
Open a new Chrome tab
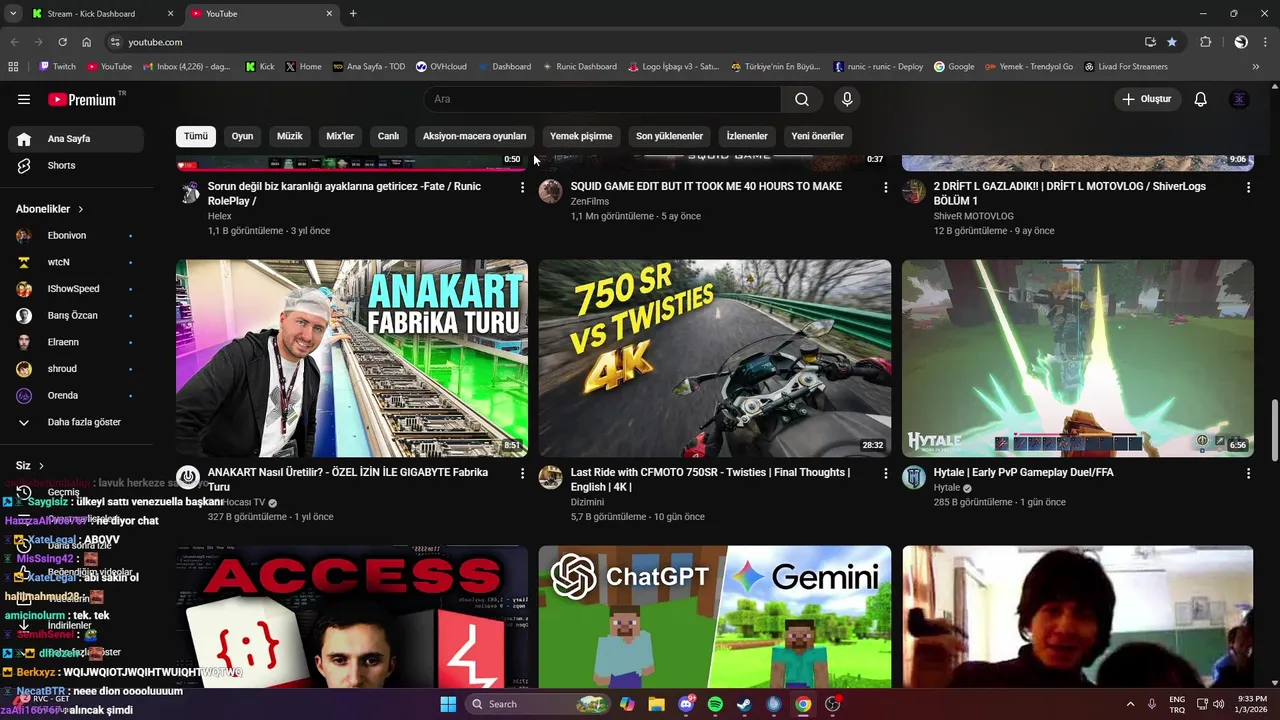[x=353, y=14]
